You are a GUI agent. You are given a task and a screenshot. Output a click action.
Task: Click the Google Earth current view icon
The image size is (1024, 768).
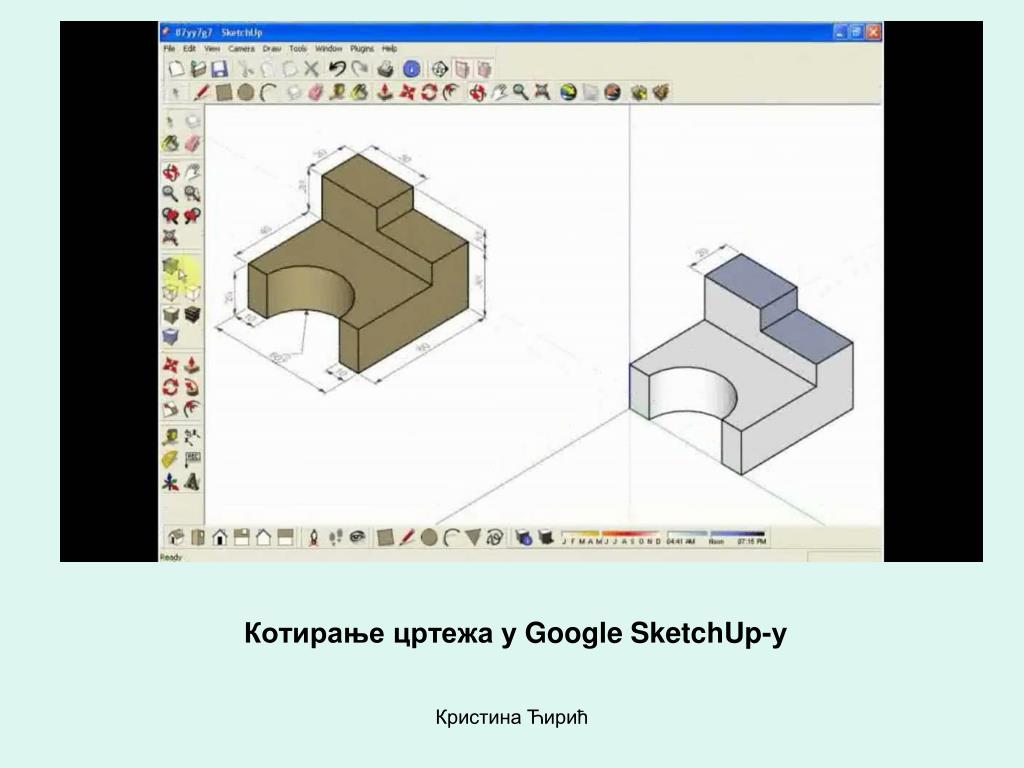coord(569,93)
